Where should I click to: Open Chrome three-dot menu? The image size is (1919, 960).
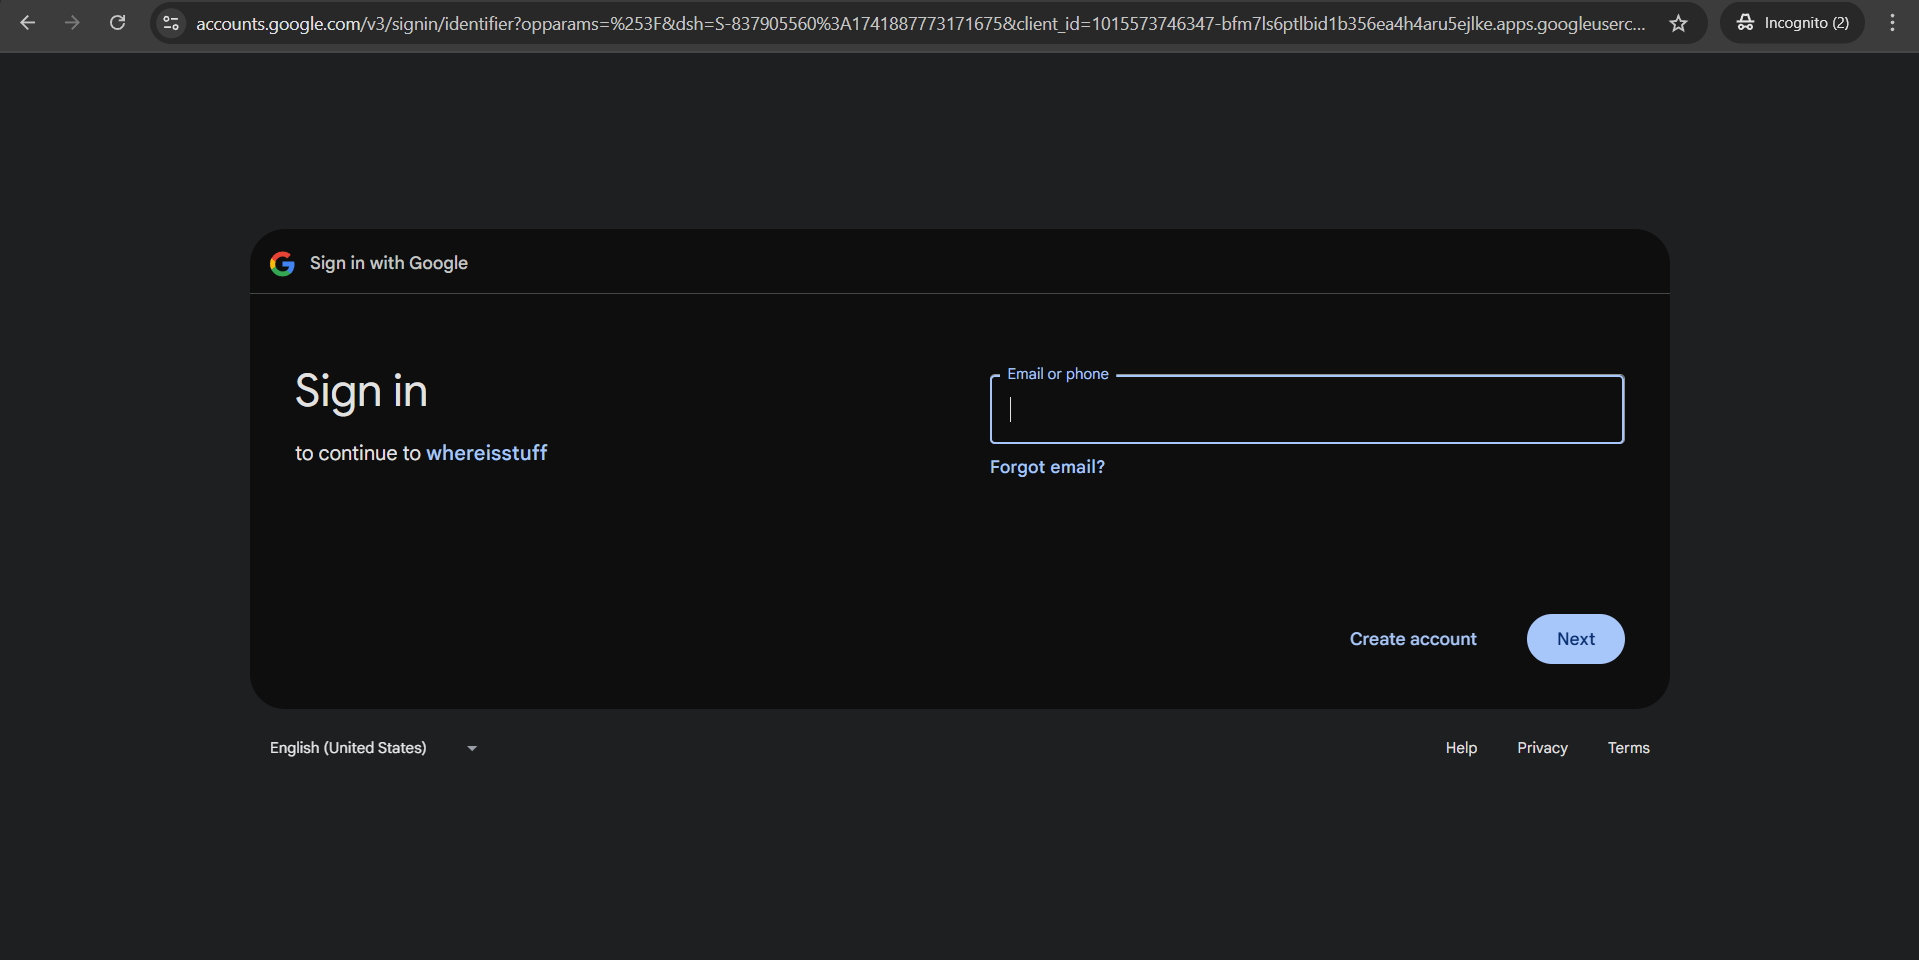(1892, 22)
